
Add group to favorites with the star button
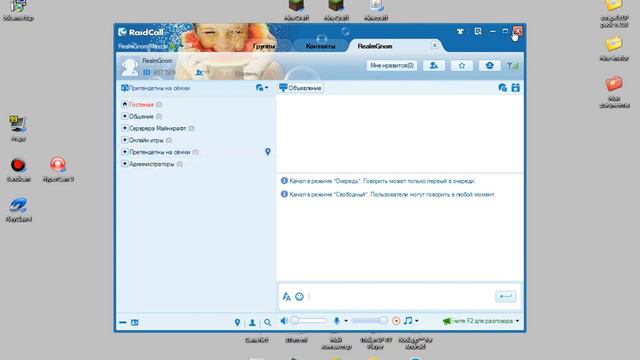(x=462, y=65)
